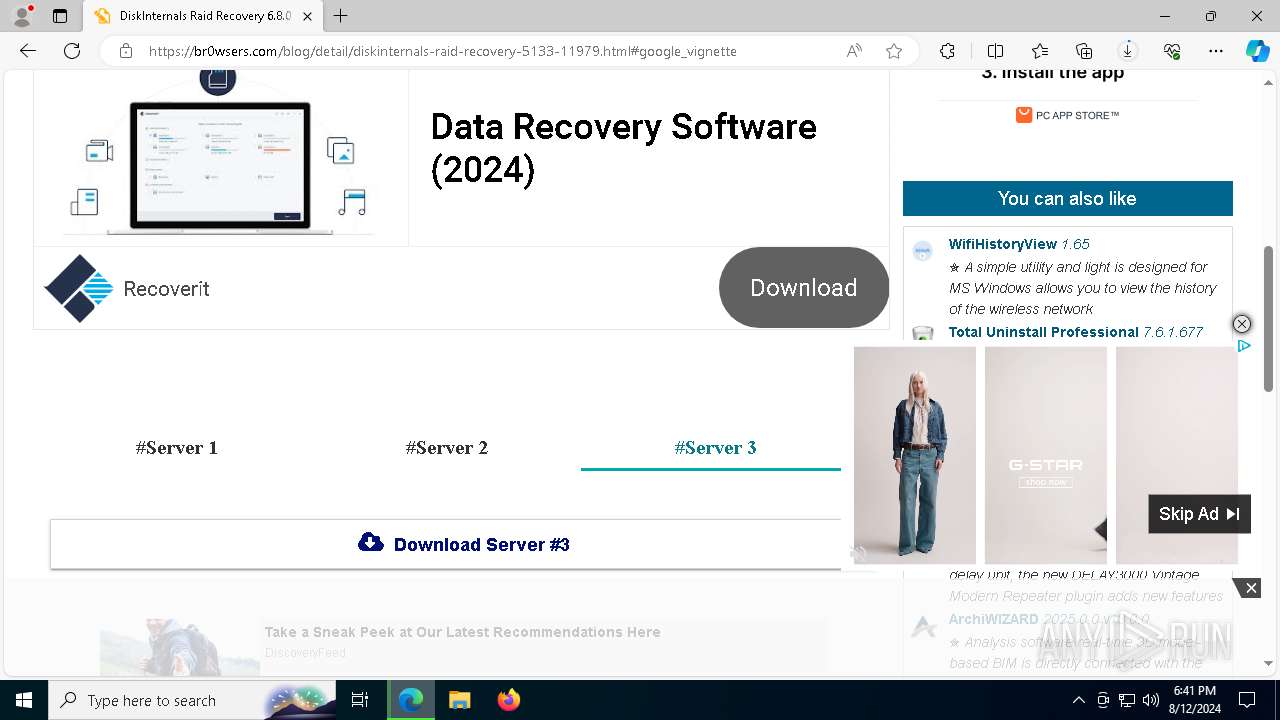This screenshot has height=720, width=1280.
Task: Open WifiHistoryView 1.65 link
Action: tap(1019, 244)
